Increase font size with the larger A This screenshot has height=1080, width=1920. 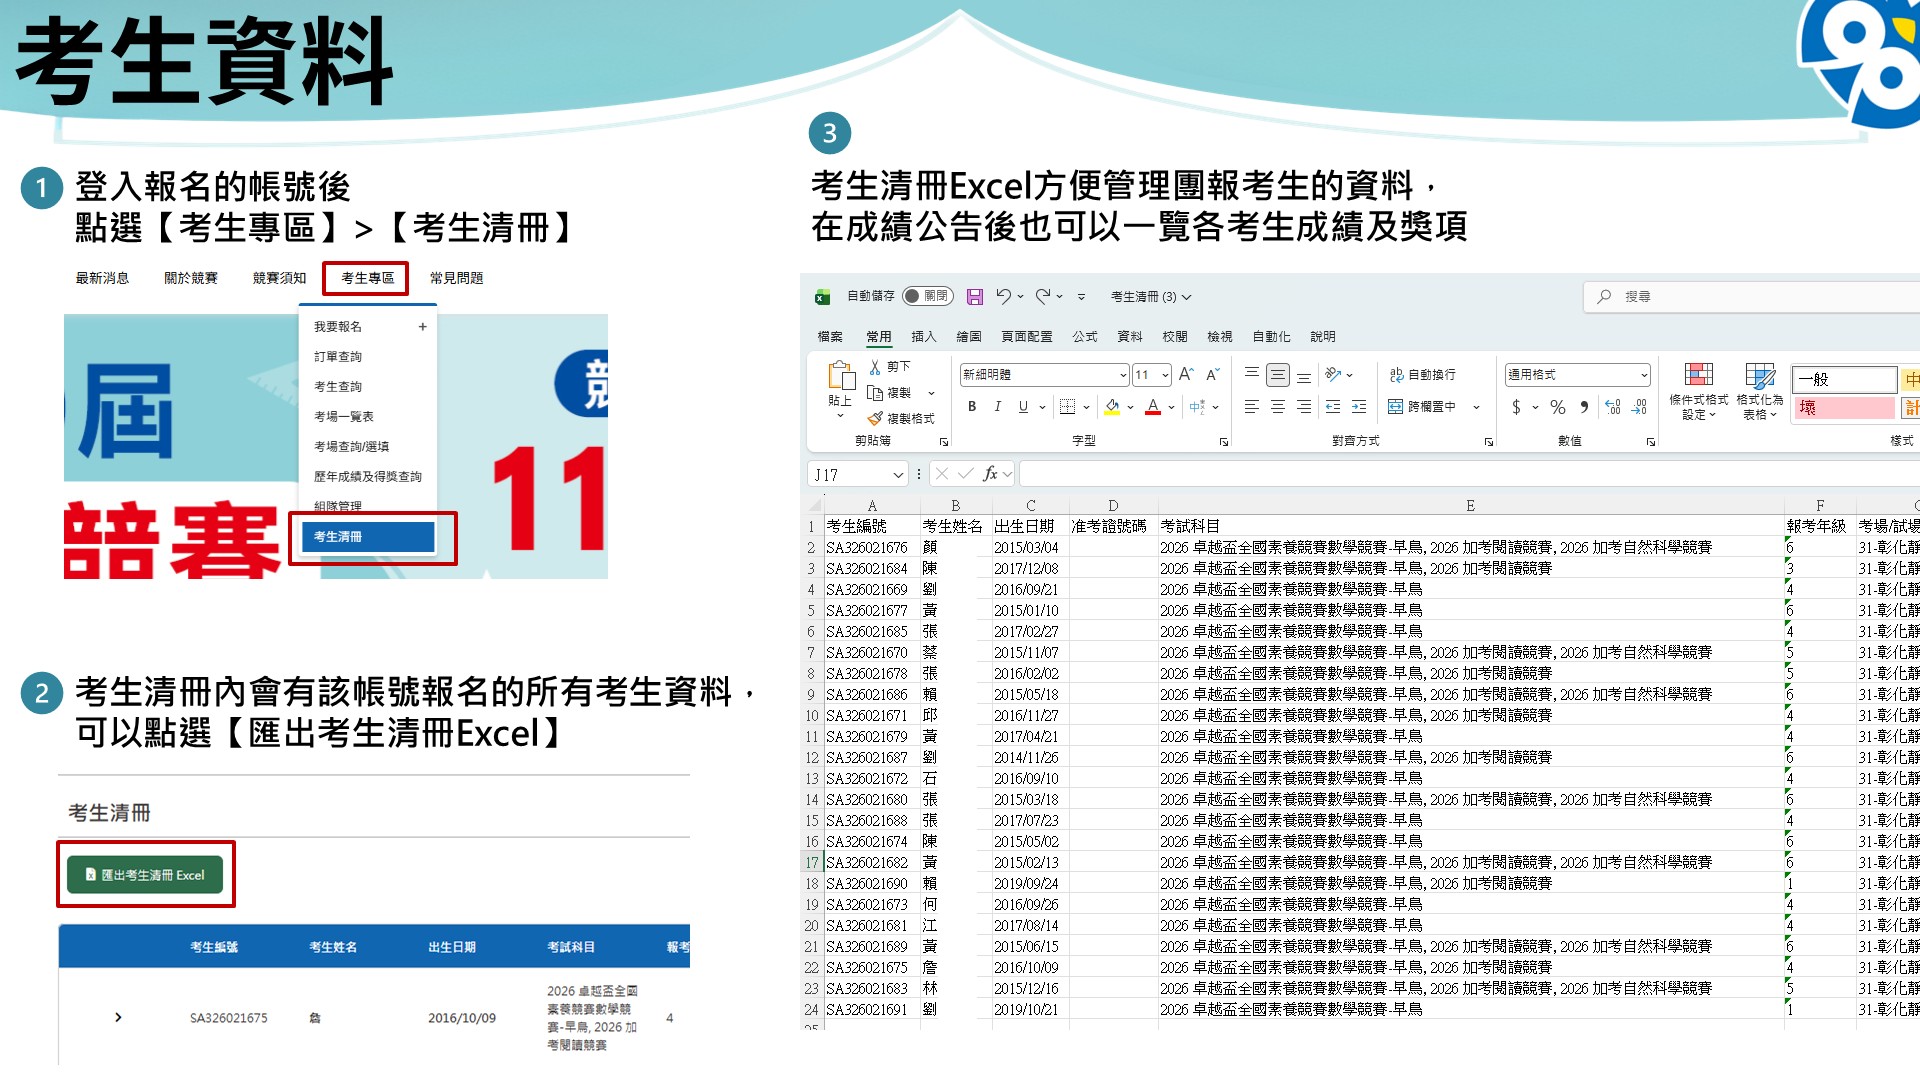tap(1186, 375)
